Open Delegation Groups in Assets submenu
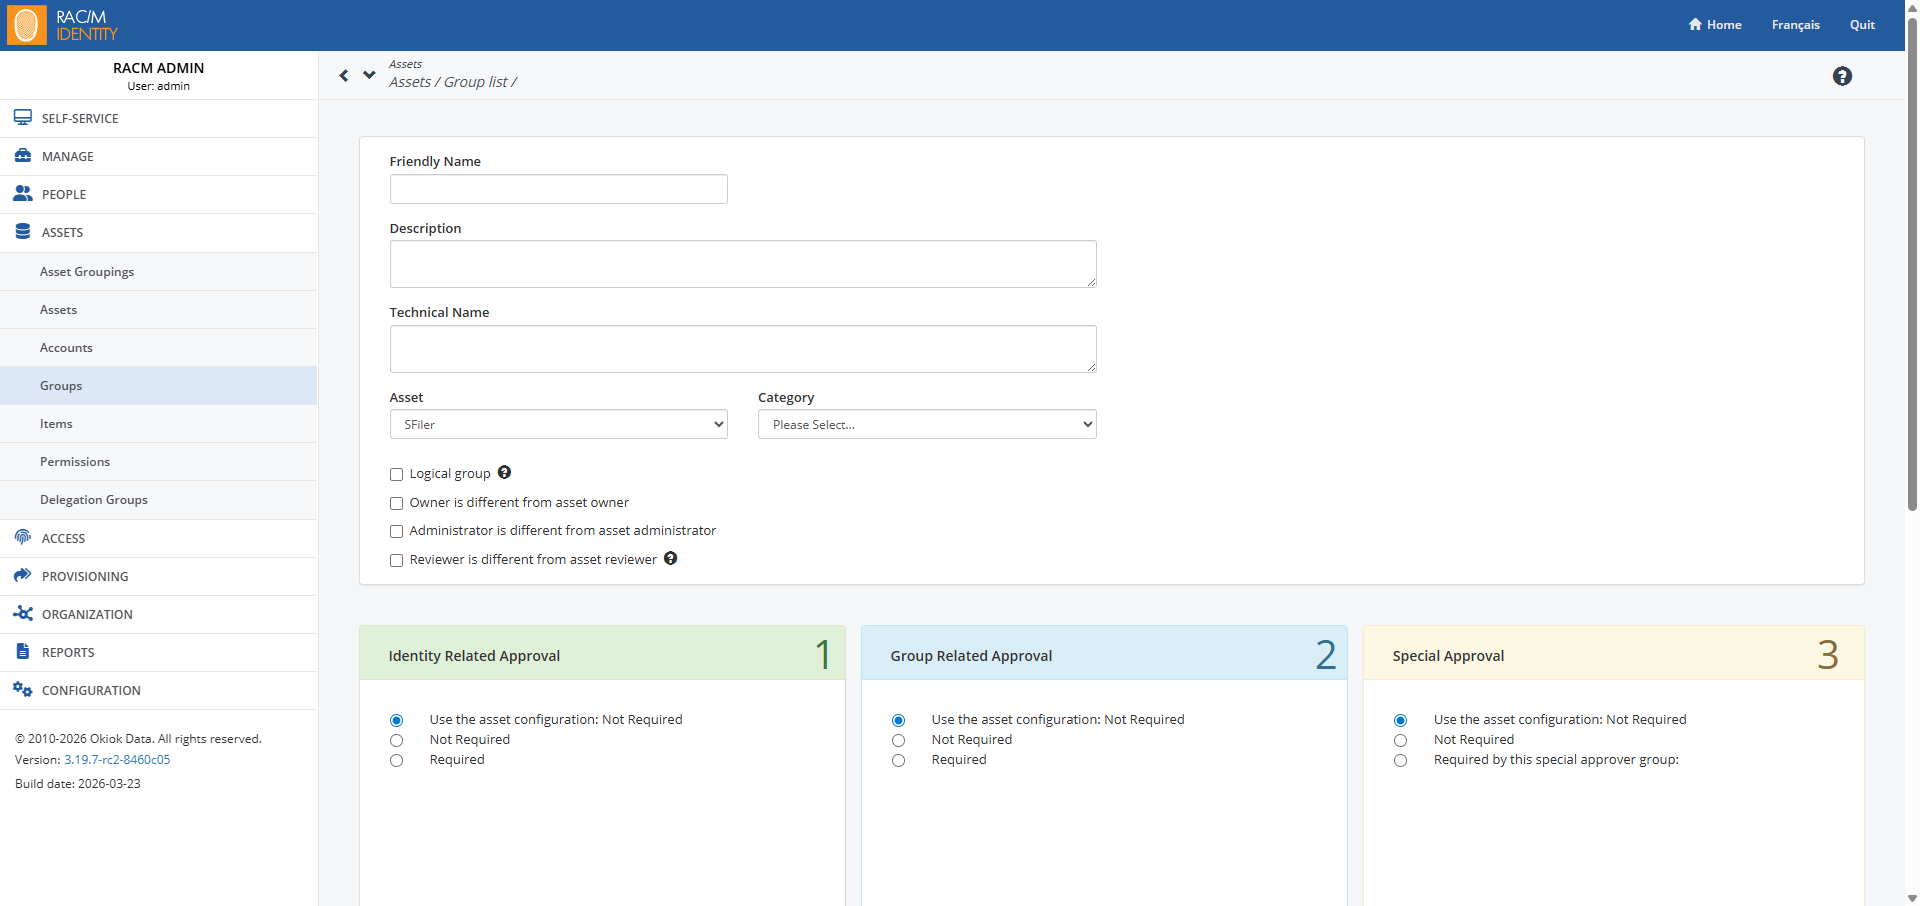Image resolution: width=1920 pixels, height=906 pixels. click(94, 500)
